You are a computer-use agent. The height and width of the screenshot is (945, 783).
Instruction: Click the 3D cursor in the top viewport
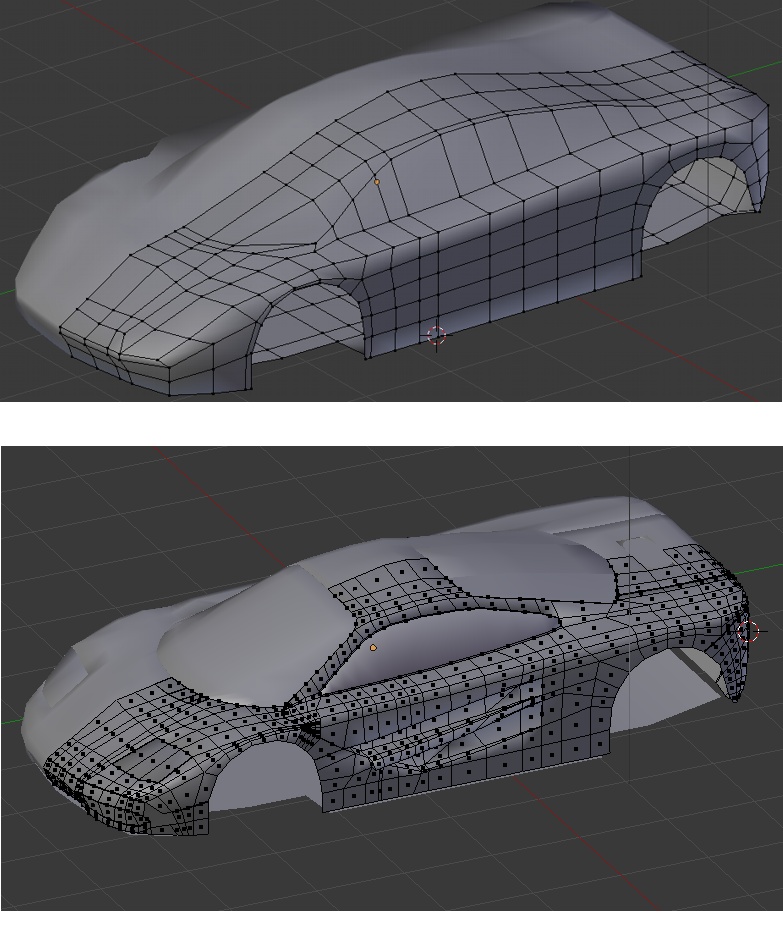click(436, 336)
